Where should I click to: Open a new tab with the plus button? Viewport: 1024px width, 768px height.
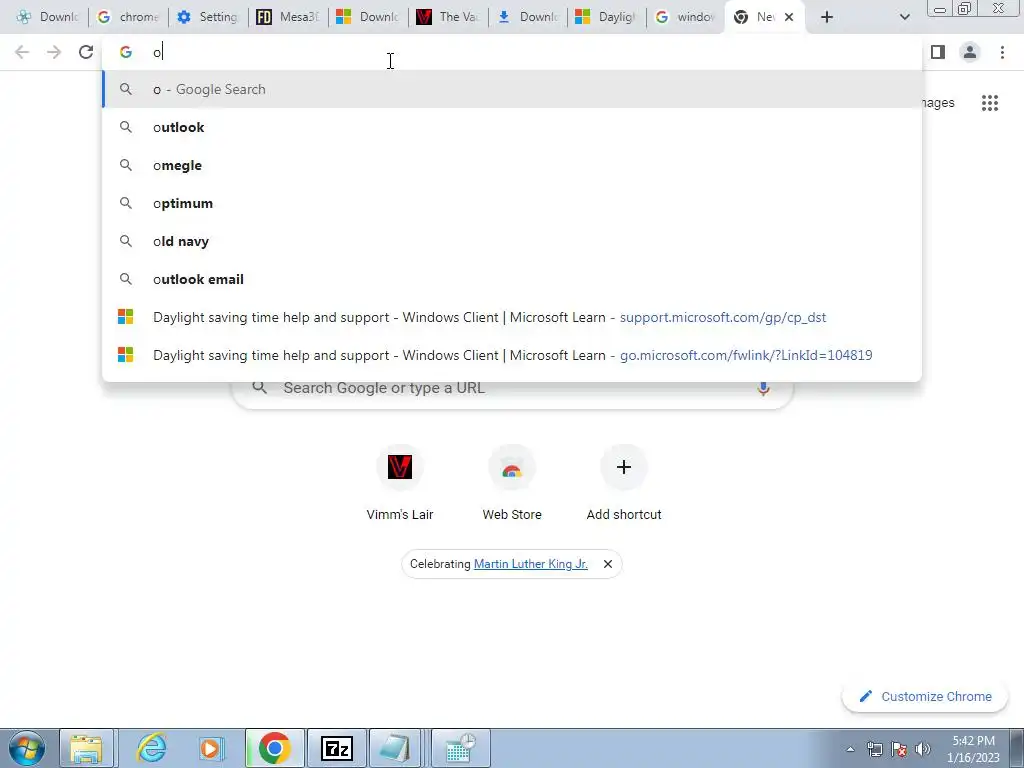click(827, 17)
